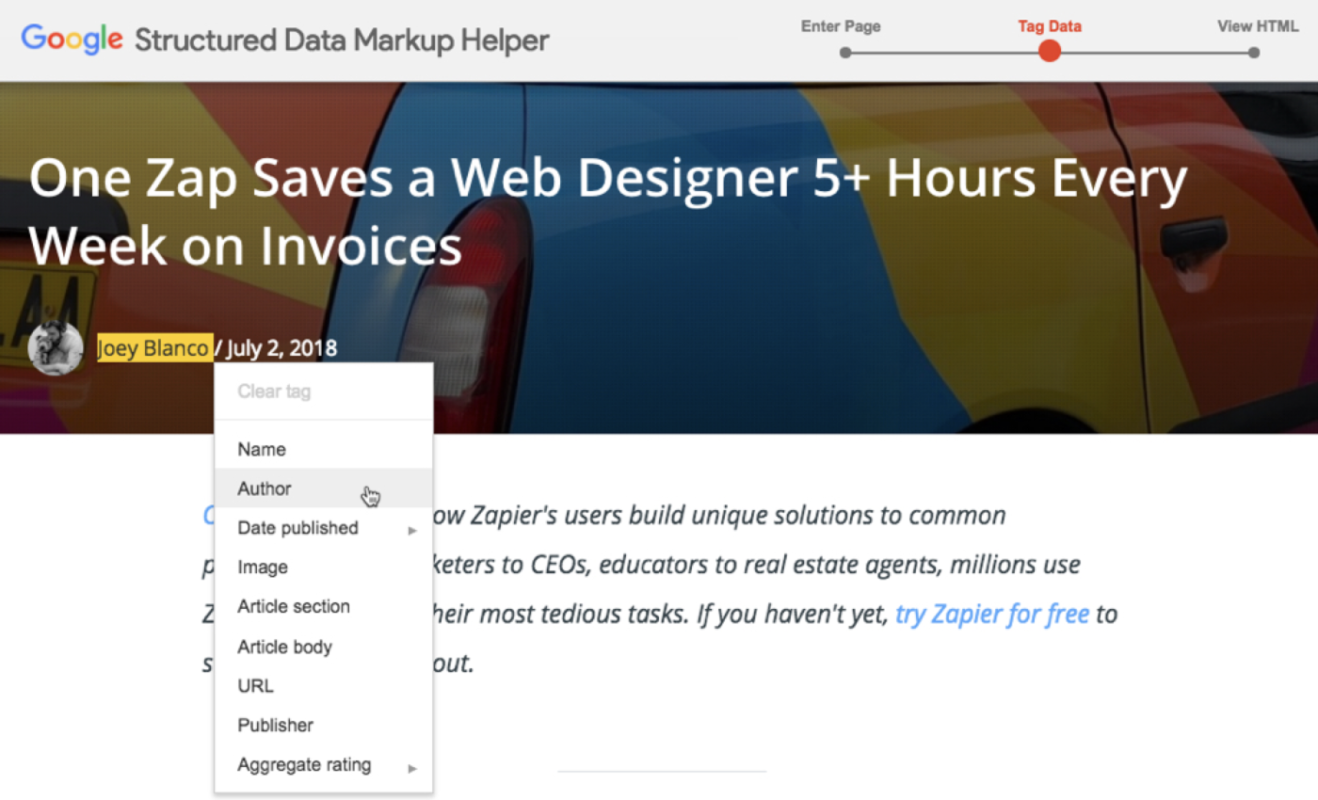Click the Google logo
1318x800 pixels.
pyautogui.click(x=72, y=40)
